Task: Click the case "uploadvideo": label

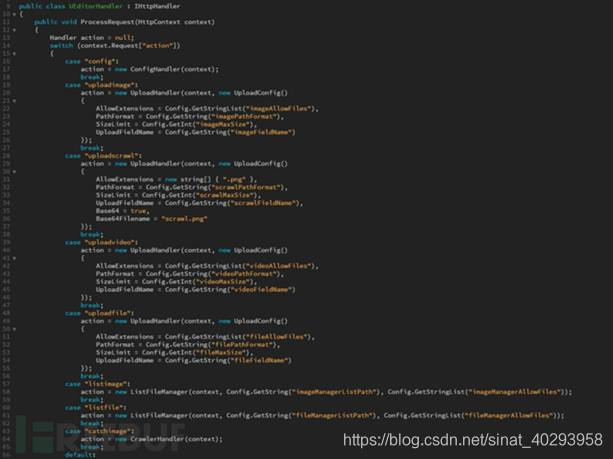Action: (102, 242)
